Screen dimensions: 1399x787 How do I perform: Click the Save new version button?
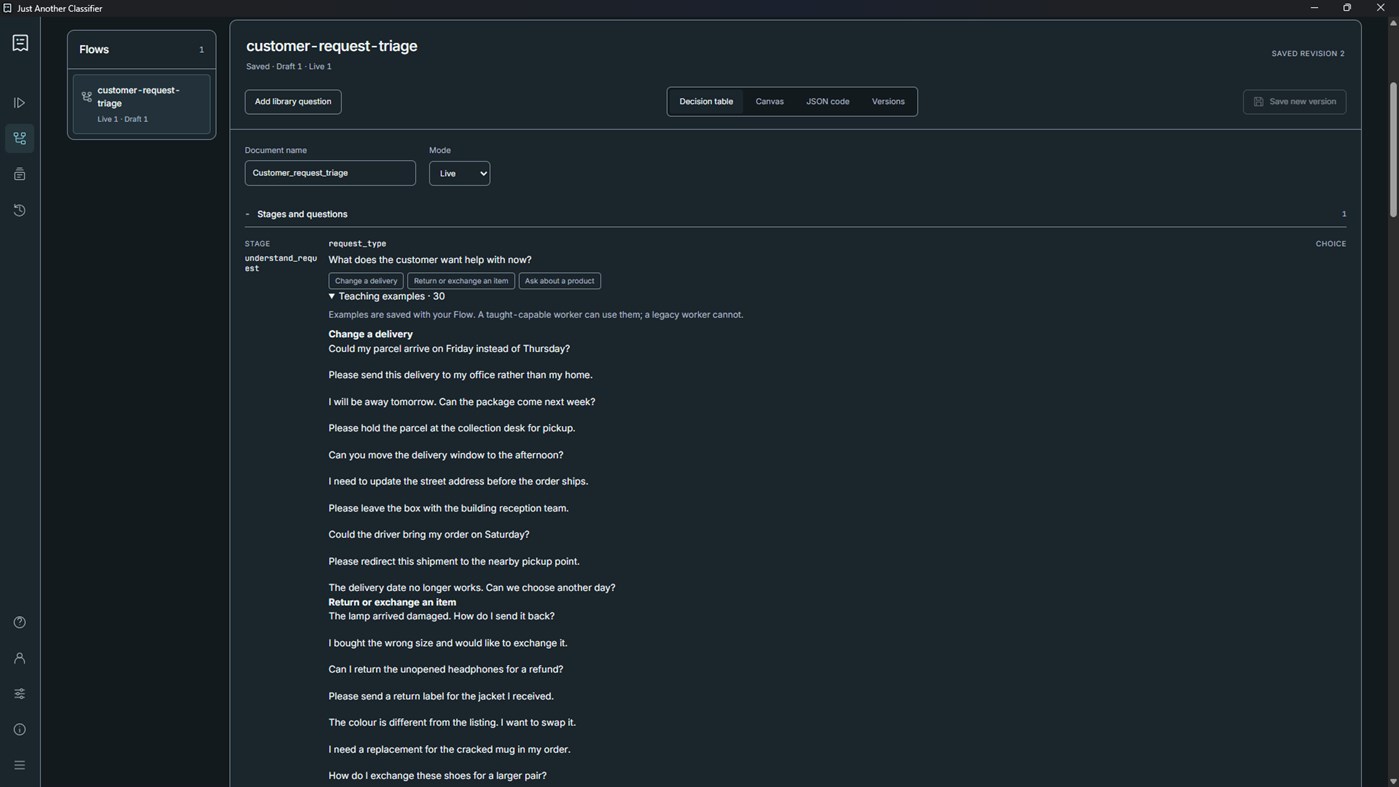point(1294,102)
